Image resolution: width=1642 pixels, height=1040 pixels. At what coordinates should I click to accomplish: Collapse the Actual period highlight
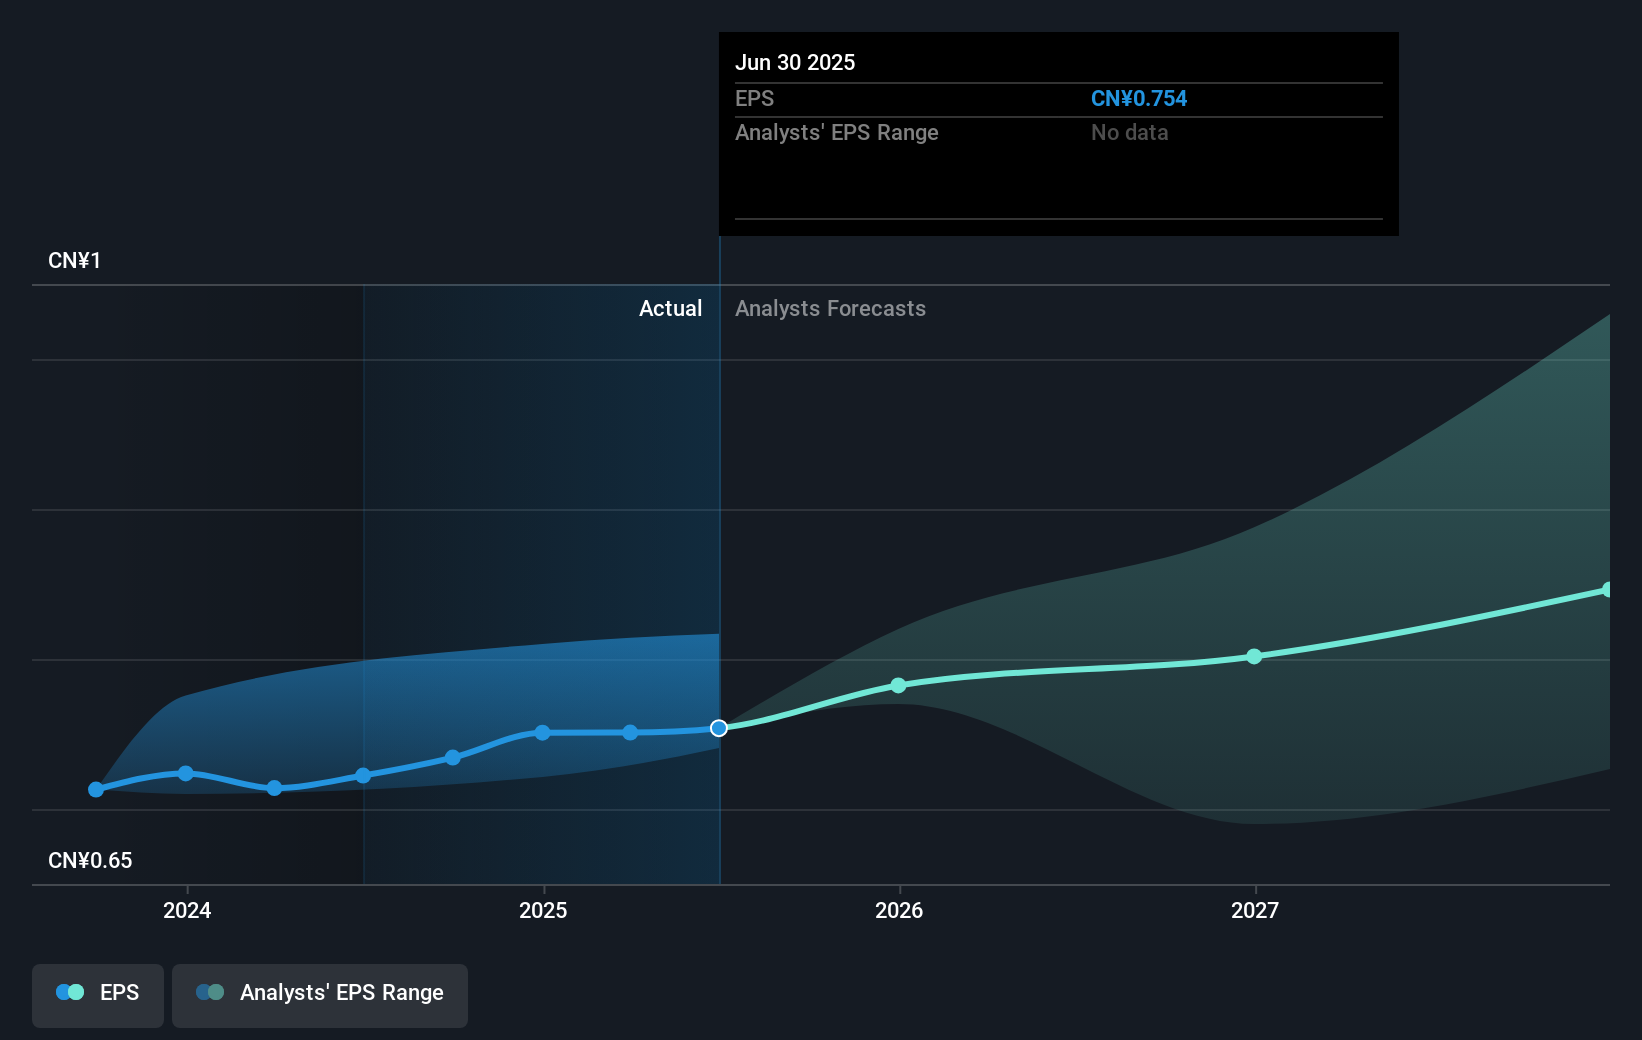(x=670, y=308)
